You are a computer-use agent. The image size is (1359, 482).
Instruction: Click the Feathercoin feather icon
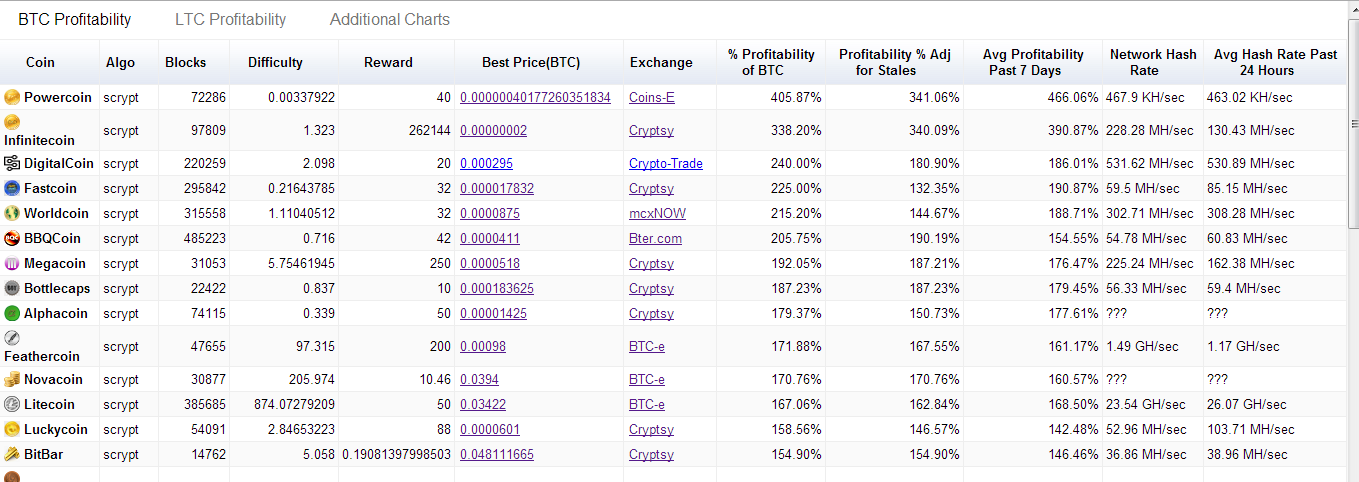12,337
